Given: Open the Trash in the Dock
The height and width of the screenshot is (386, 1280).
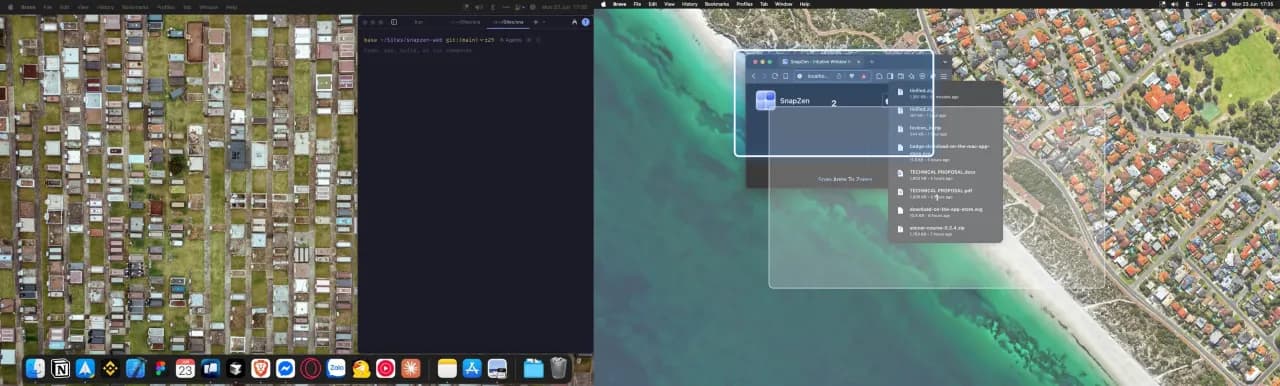Looking at the screenshot, I should point(558,368).
